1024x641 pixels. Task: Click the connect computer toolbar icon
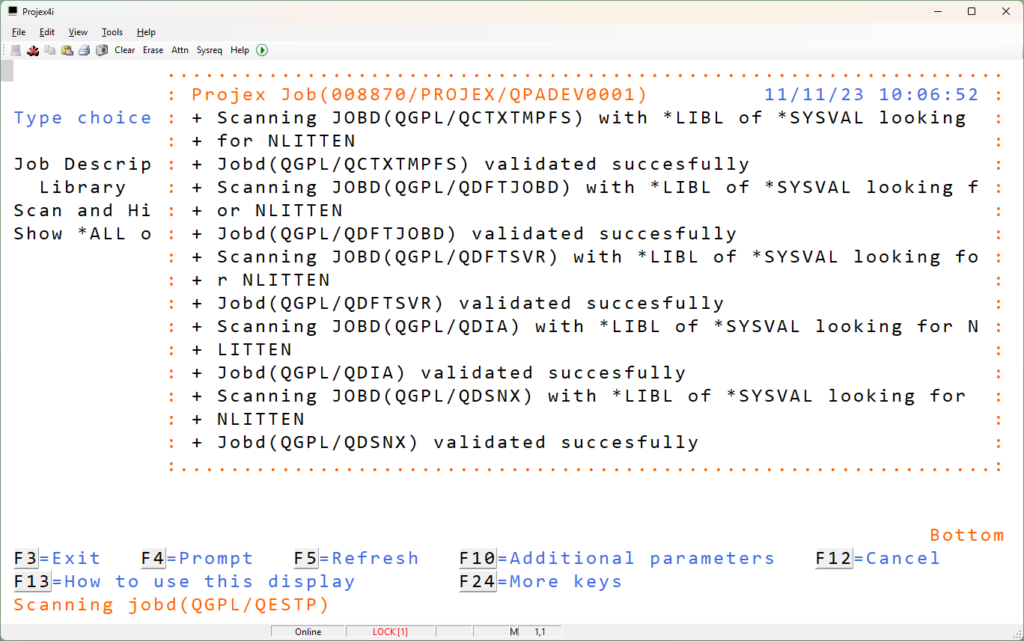[16, 50]
